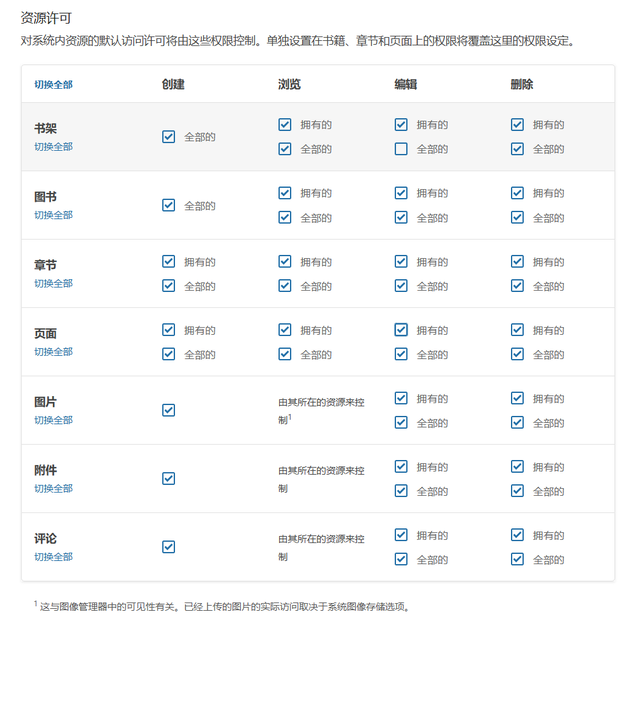
Task: Toggle 图书 浏览 拥有的 checkbox
Action: click(x=285, y=193)
